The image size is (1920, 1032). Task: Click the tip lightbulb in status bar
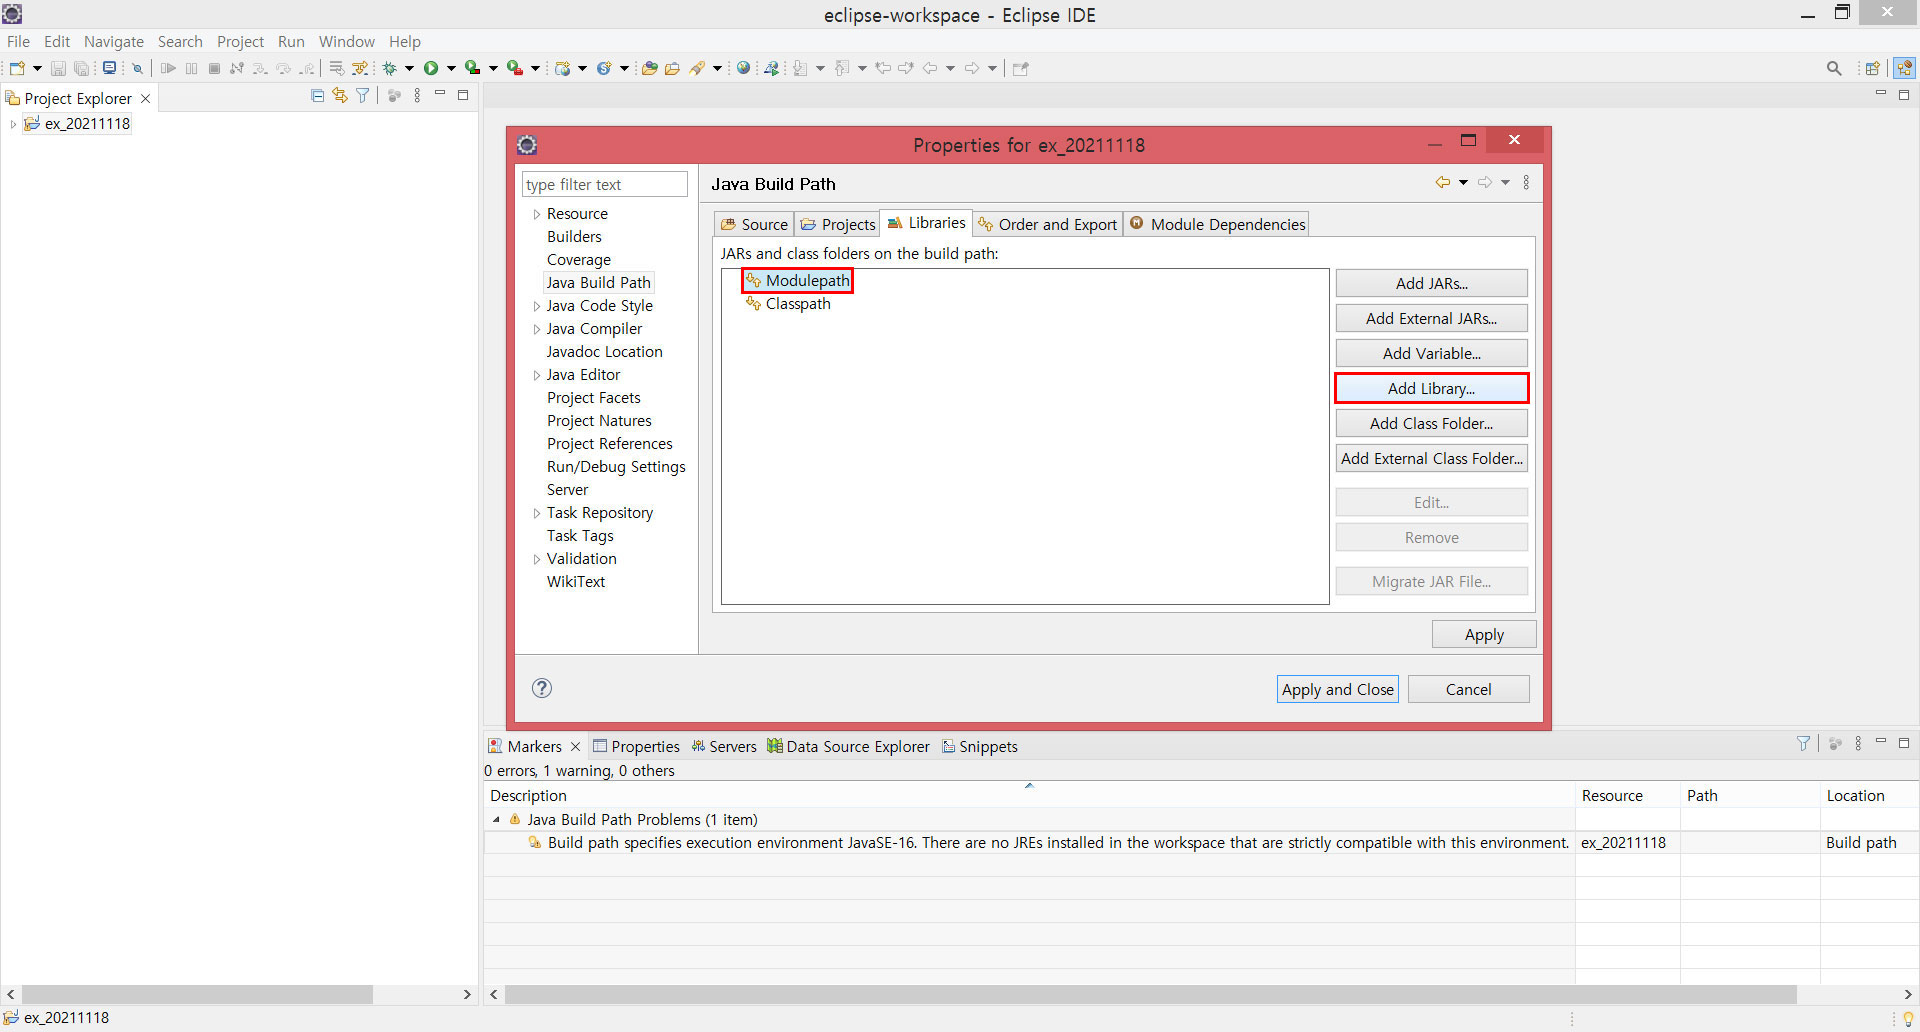click(x=1908, y=1018)
